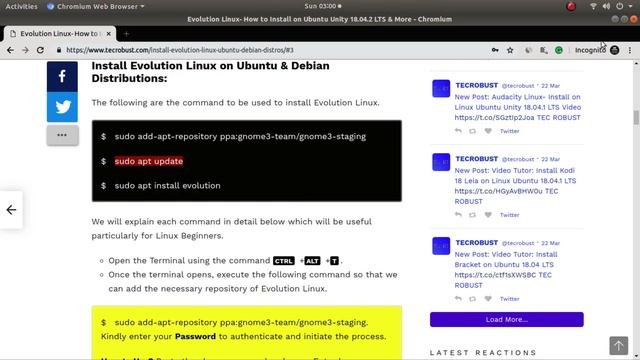Select the Evolution Linux browser tab
640x360 pixels.
click(60, 34)
